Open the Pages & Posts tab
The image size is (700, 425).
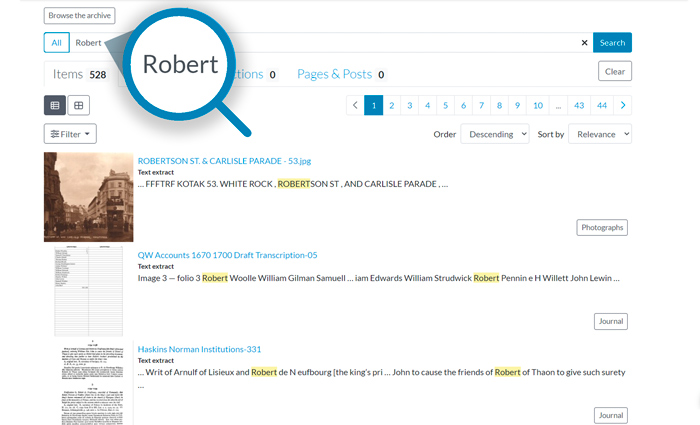pos(340,74)
